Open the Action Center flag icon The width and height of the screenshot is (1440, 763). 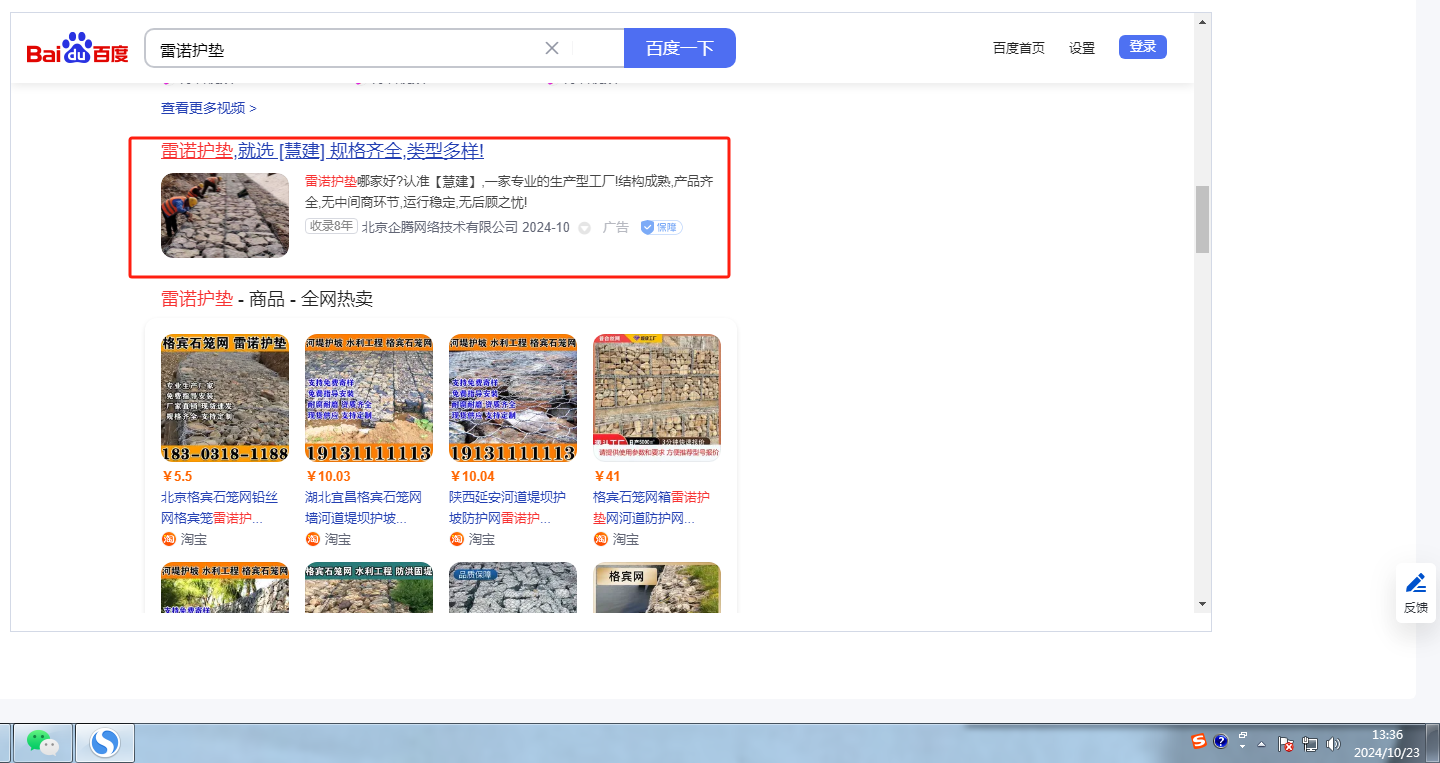coord(1288,744)
